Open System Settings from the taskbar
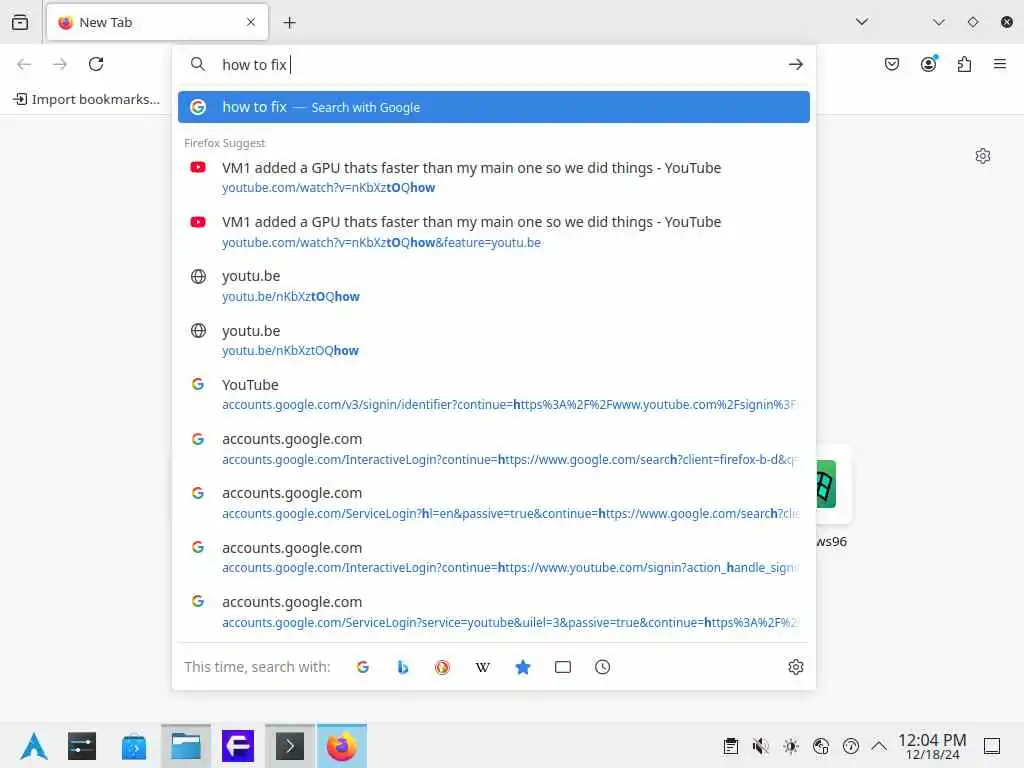This screenshot has height=768, width=1024. [x=82, y=746]
